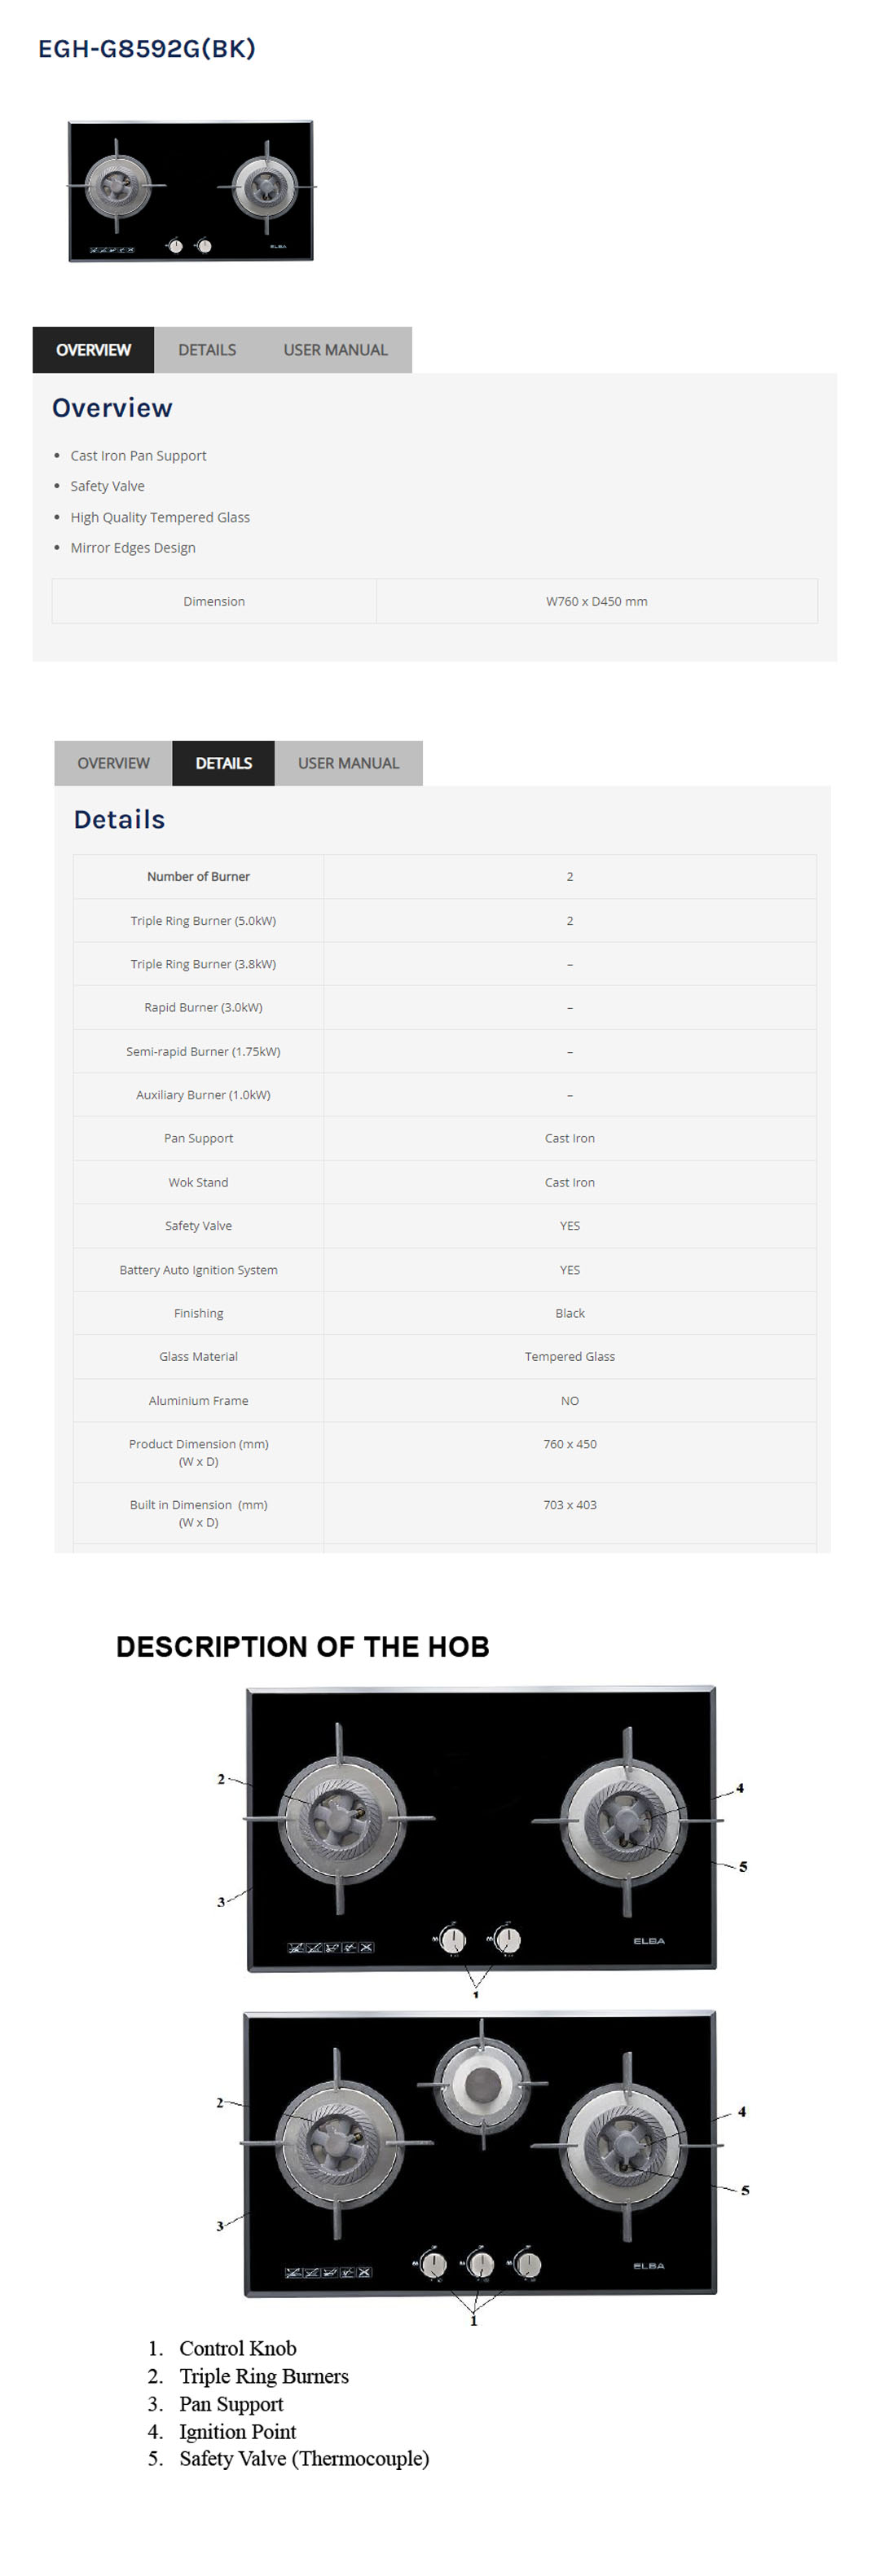Open User Manual tab above Overview heading
880x2576 pixels.
point(335,350)
